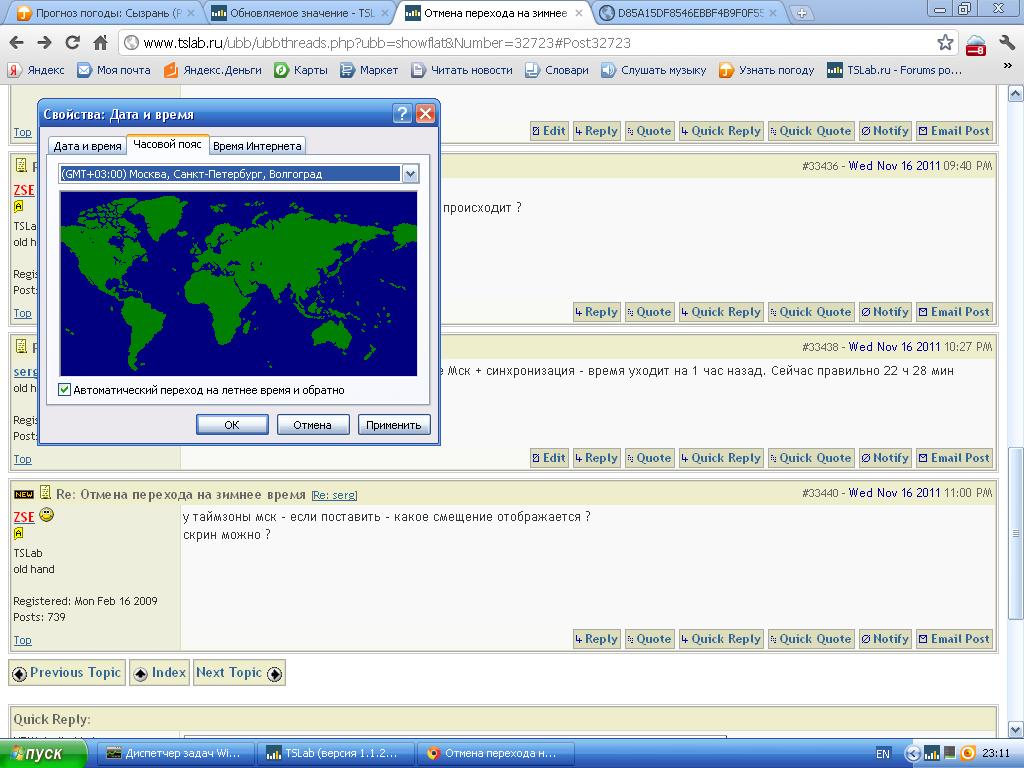1024x768 pixels.
Task: Click the world map time zone image
Action: 238,284
